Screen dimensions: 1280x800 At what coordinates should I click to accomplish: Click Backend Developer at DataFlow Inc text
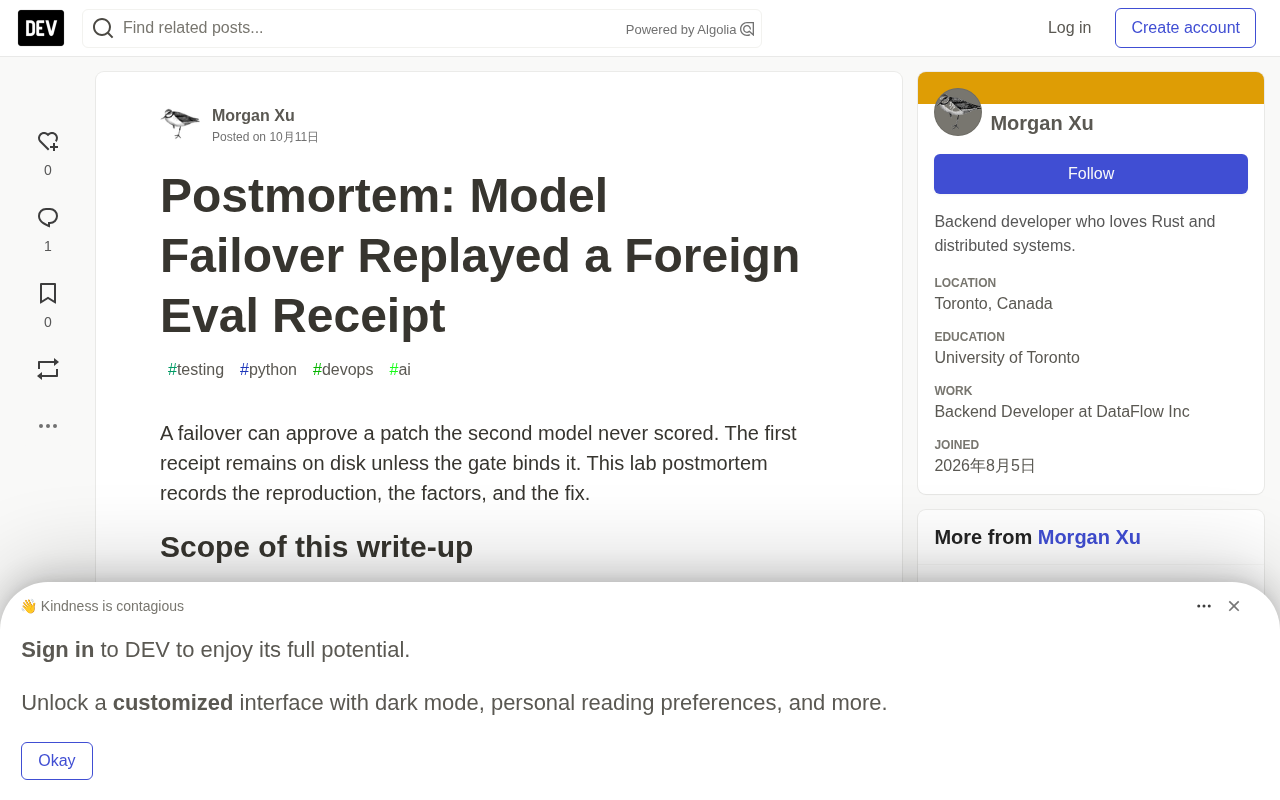click(x=1062, y=412)
